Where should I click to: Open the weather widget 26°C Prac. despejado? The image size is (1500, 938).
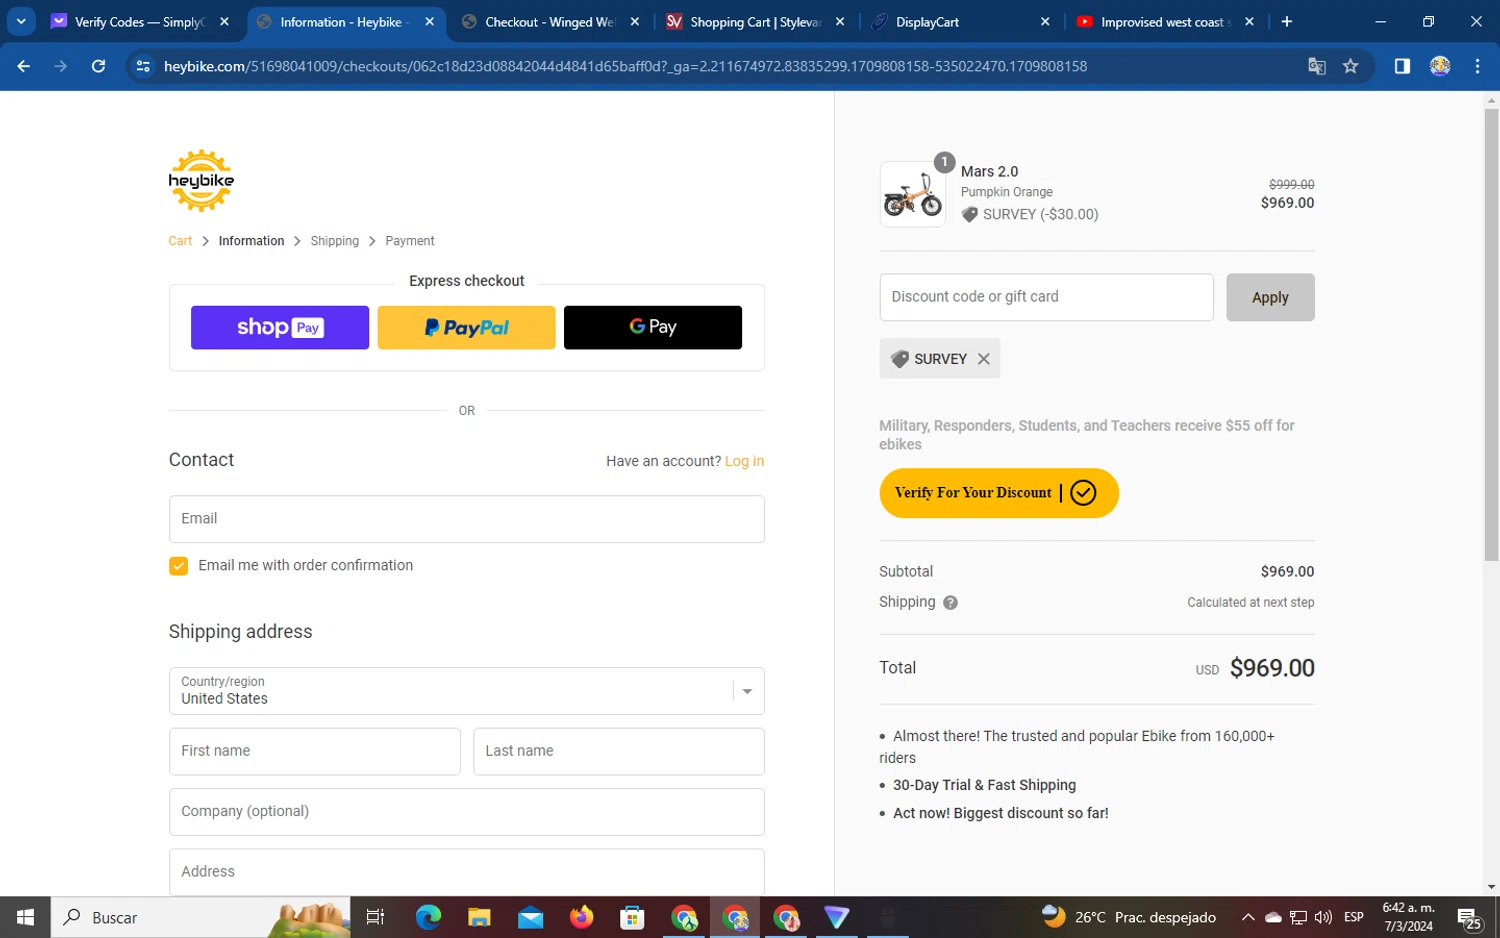click(x=1129, y=917)
